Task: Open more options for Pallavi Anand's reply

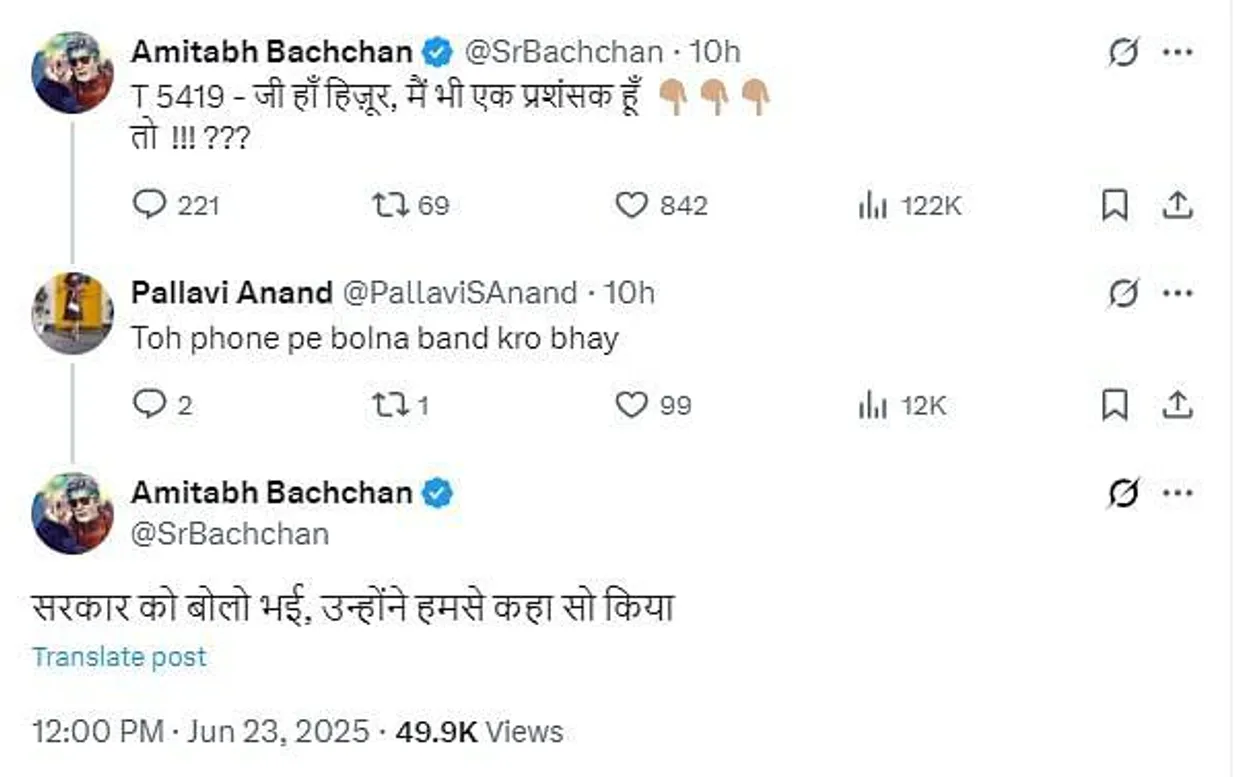Action: pos(1178,293)
